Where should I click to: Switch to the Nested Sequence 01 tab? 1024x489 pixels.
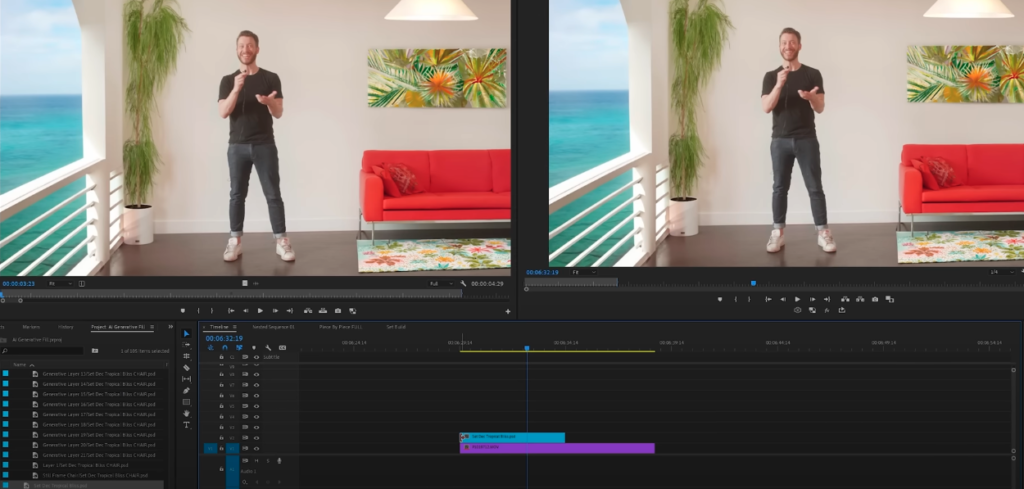[x=275, y=326]
